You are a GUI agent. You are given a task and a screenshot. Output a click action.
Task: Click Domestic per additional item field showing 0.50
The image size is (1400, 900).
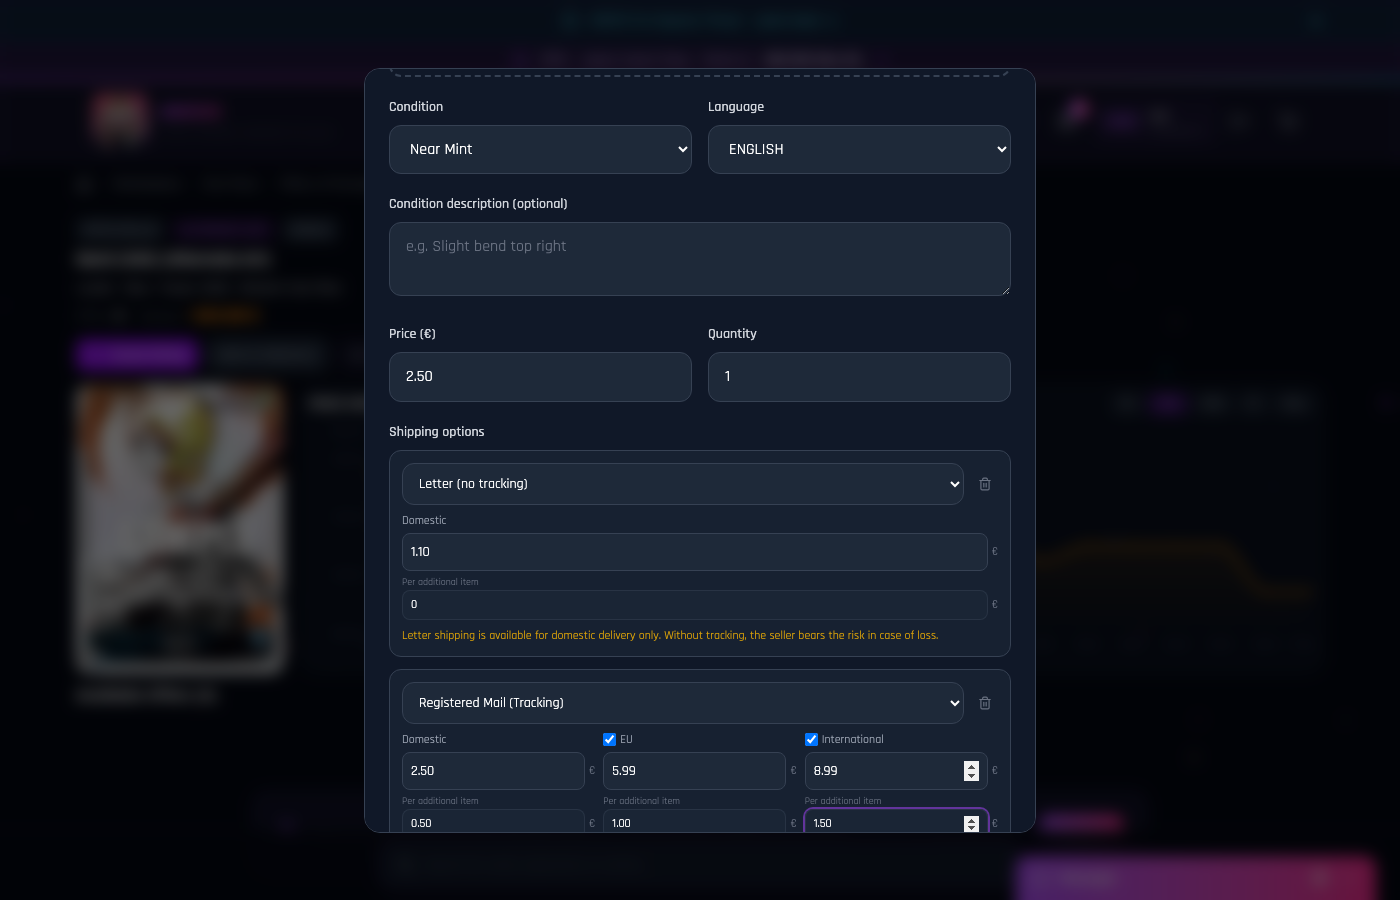coord(493,822)
